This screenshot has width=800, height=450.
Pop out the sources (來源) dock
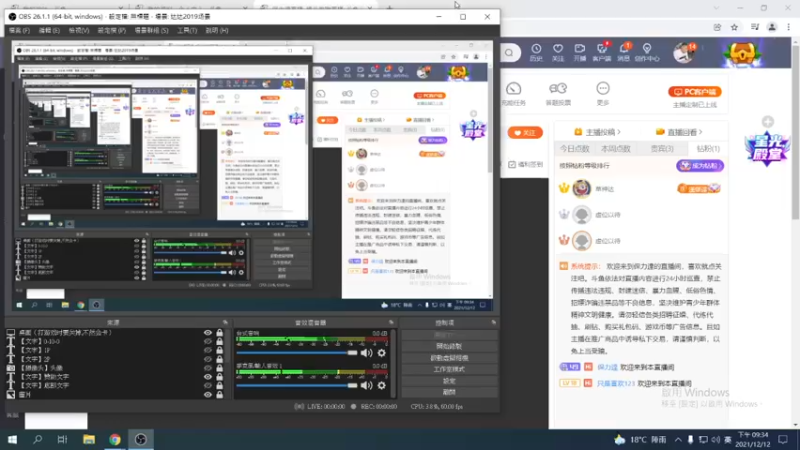[x=225, y=322]
